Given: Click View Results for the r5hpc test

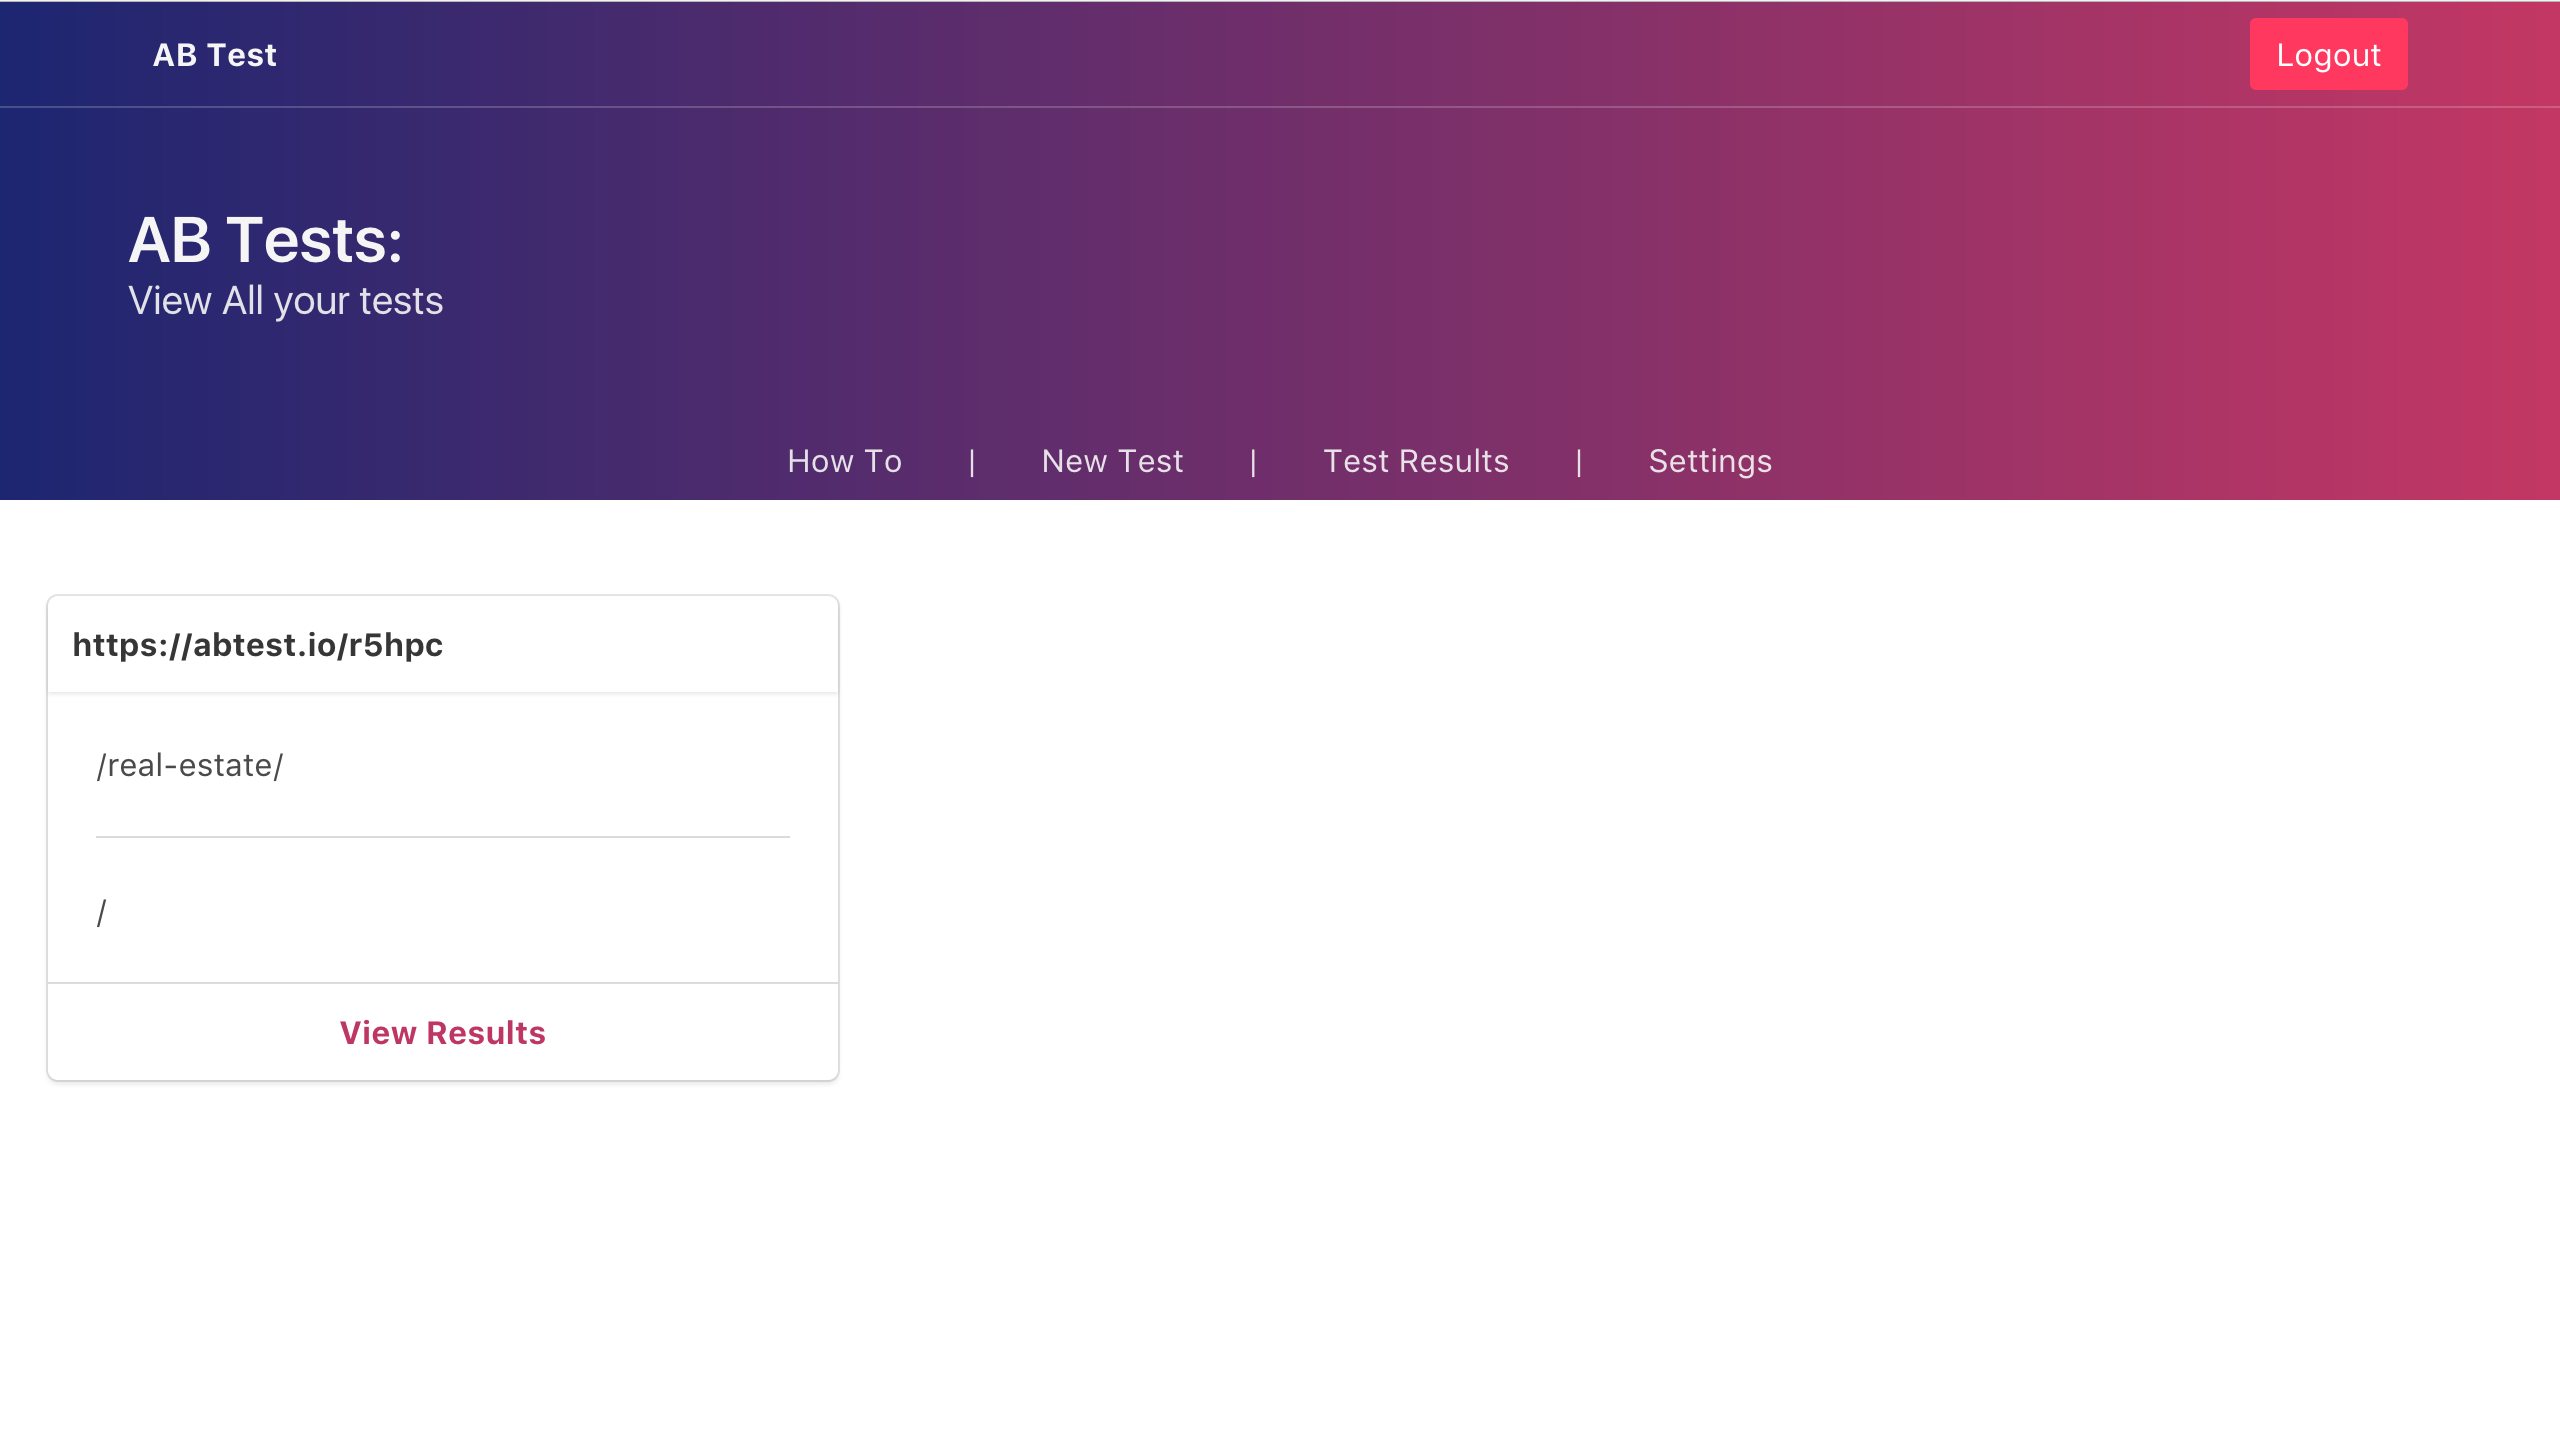Looking at the screenshot, I should coord(443,1033).
